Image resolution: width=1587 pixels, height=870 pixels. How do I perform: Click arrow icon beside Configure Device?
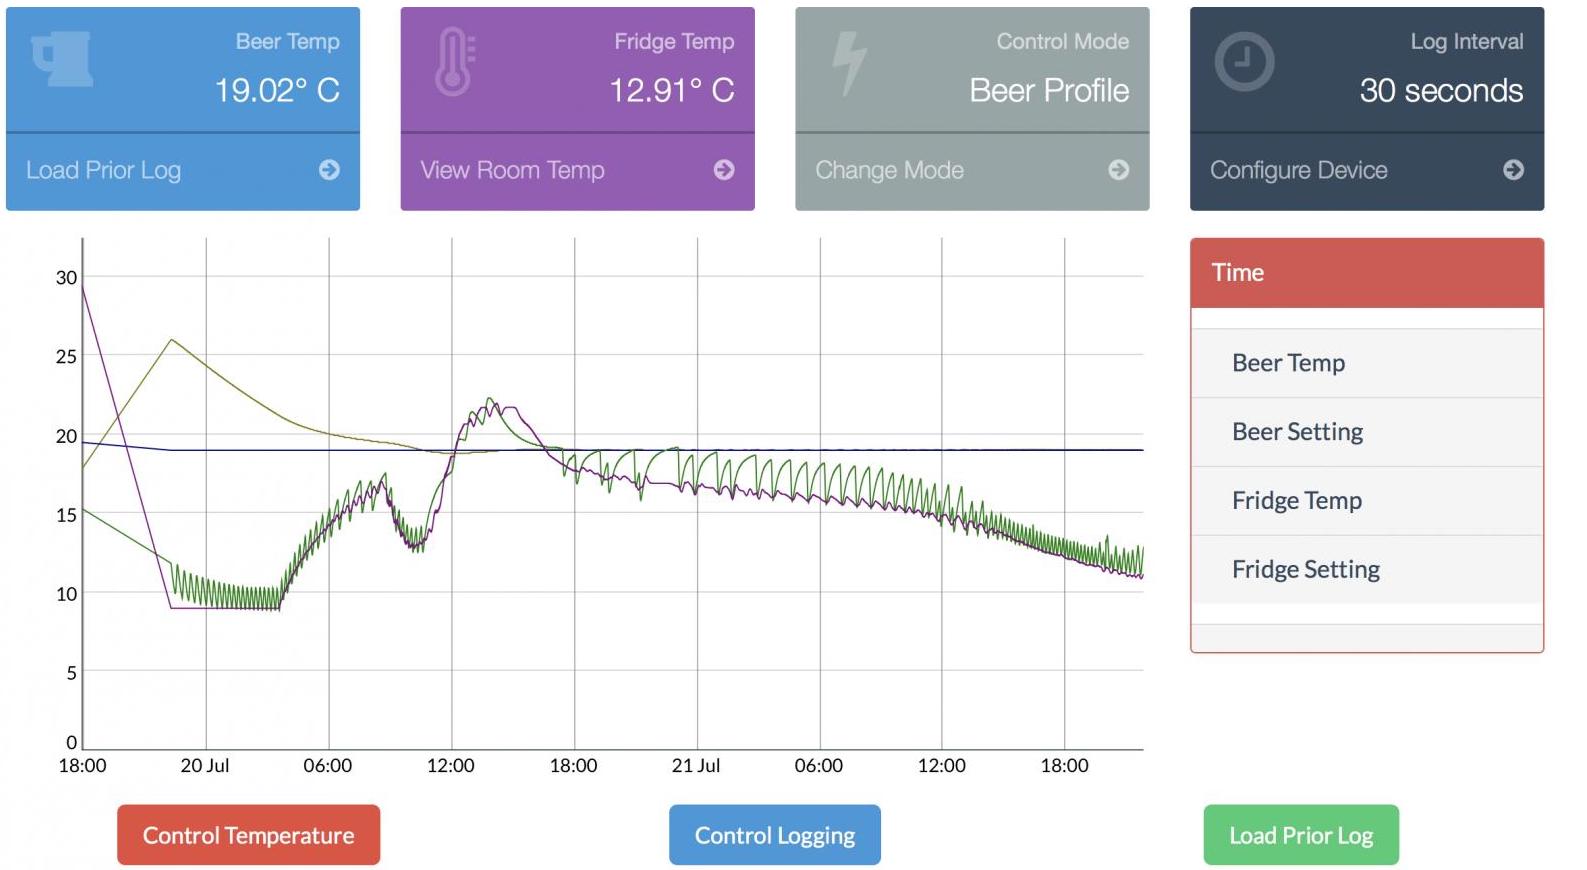tap(1514, 170)
